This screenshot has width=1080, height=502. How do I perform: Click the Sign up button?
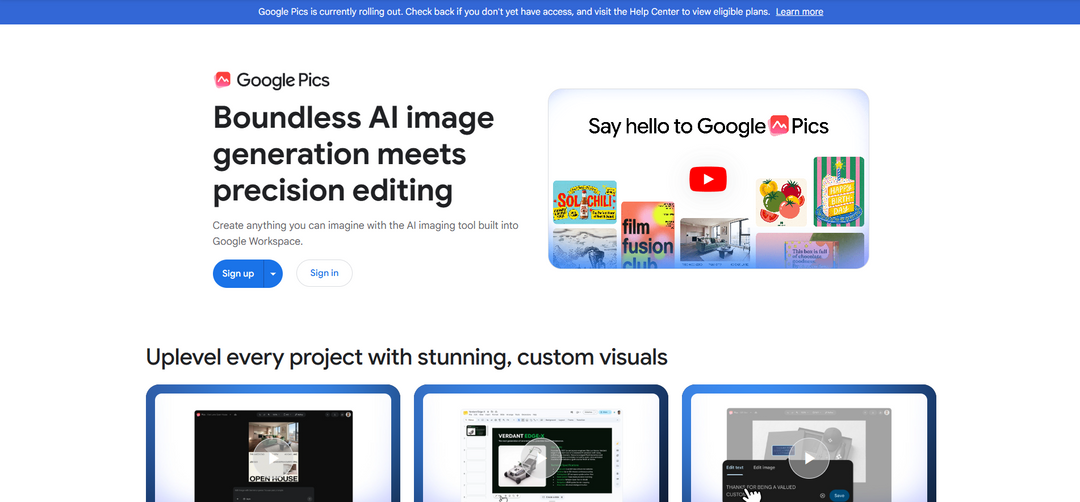click(238, 273)
